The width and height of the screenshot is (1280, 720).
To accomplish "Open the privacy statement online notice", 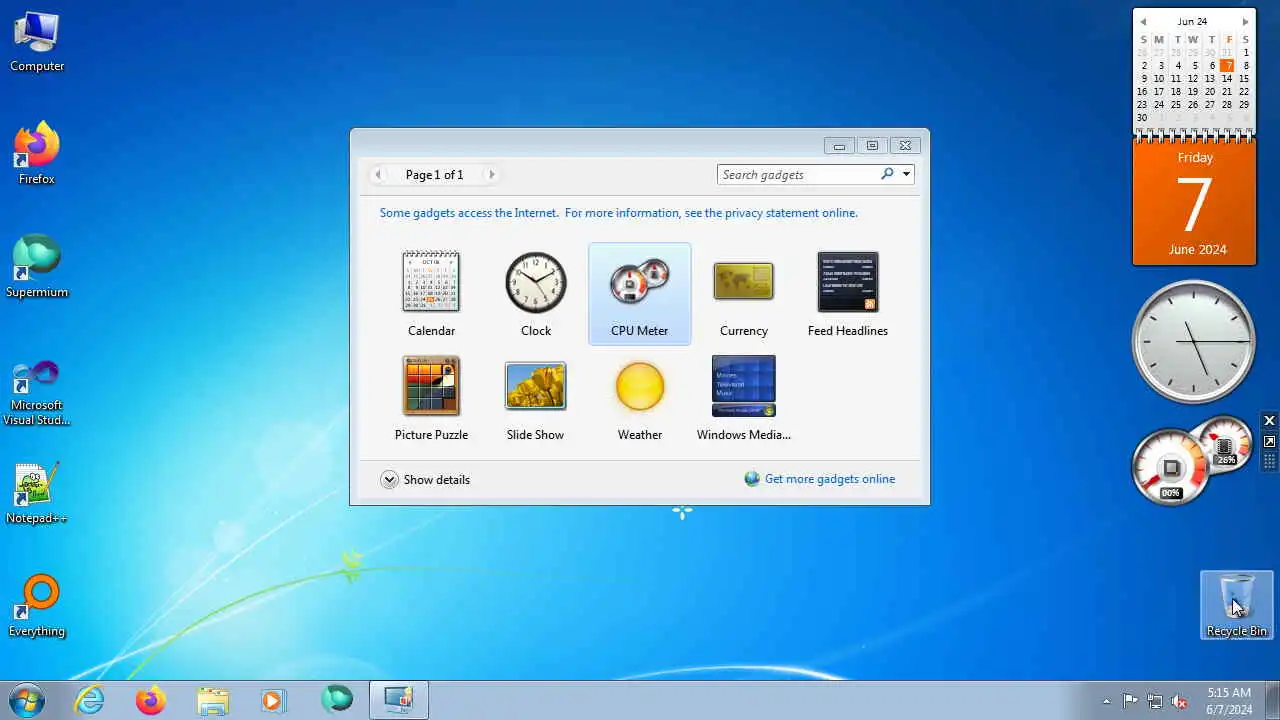I will tap(618, 213).
